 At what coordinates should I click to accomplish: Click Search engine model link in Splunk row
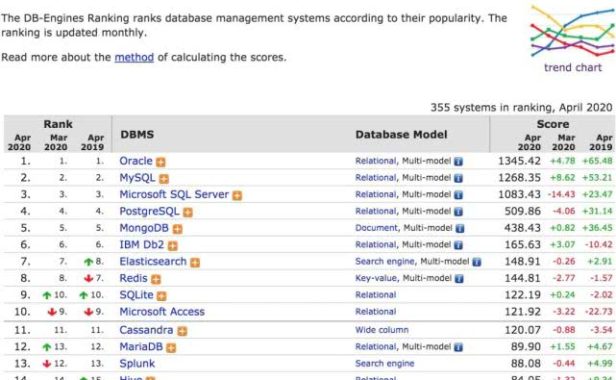385,363
